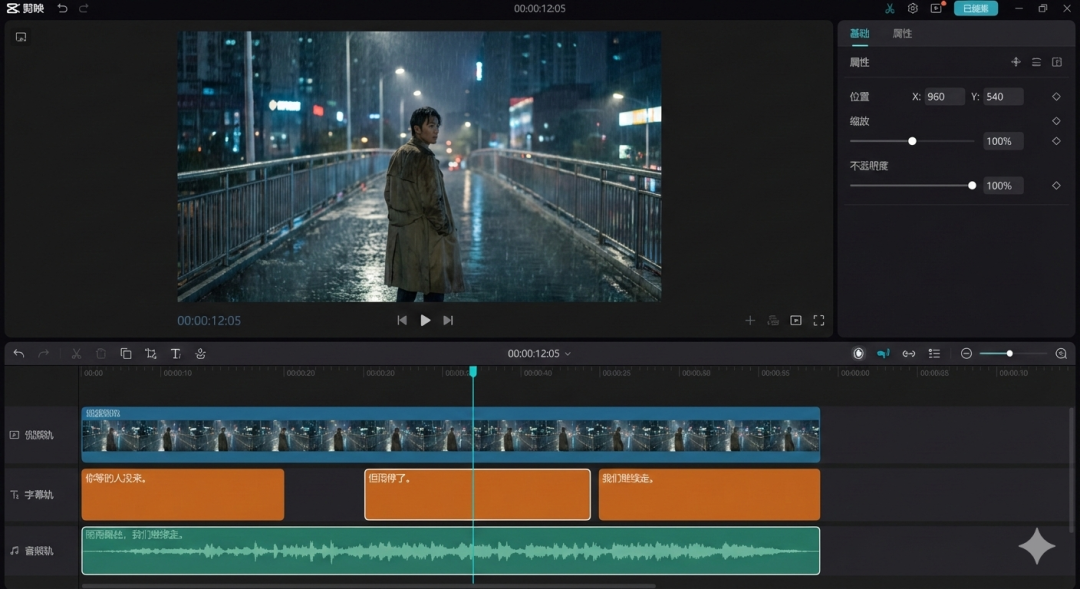Click the text tool icon in timeline toolbar
Viewport: 1080px width, 589px height.
(x=175, y=354)
